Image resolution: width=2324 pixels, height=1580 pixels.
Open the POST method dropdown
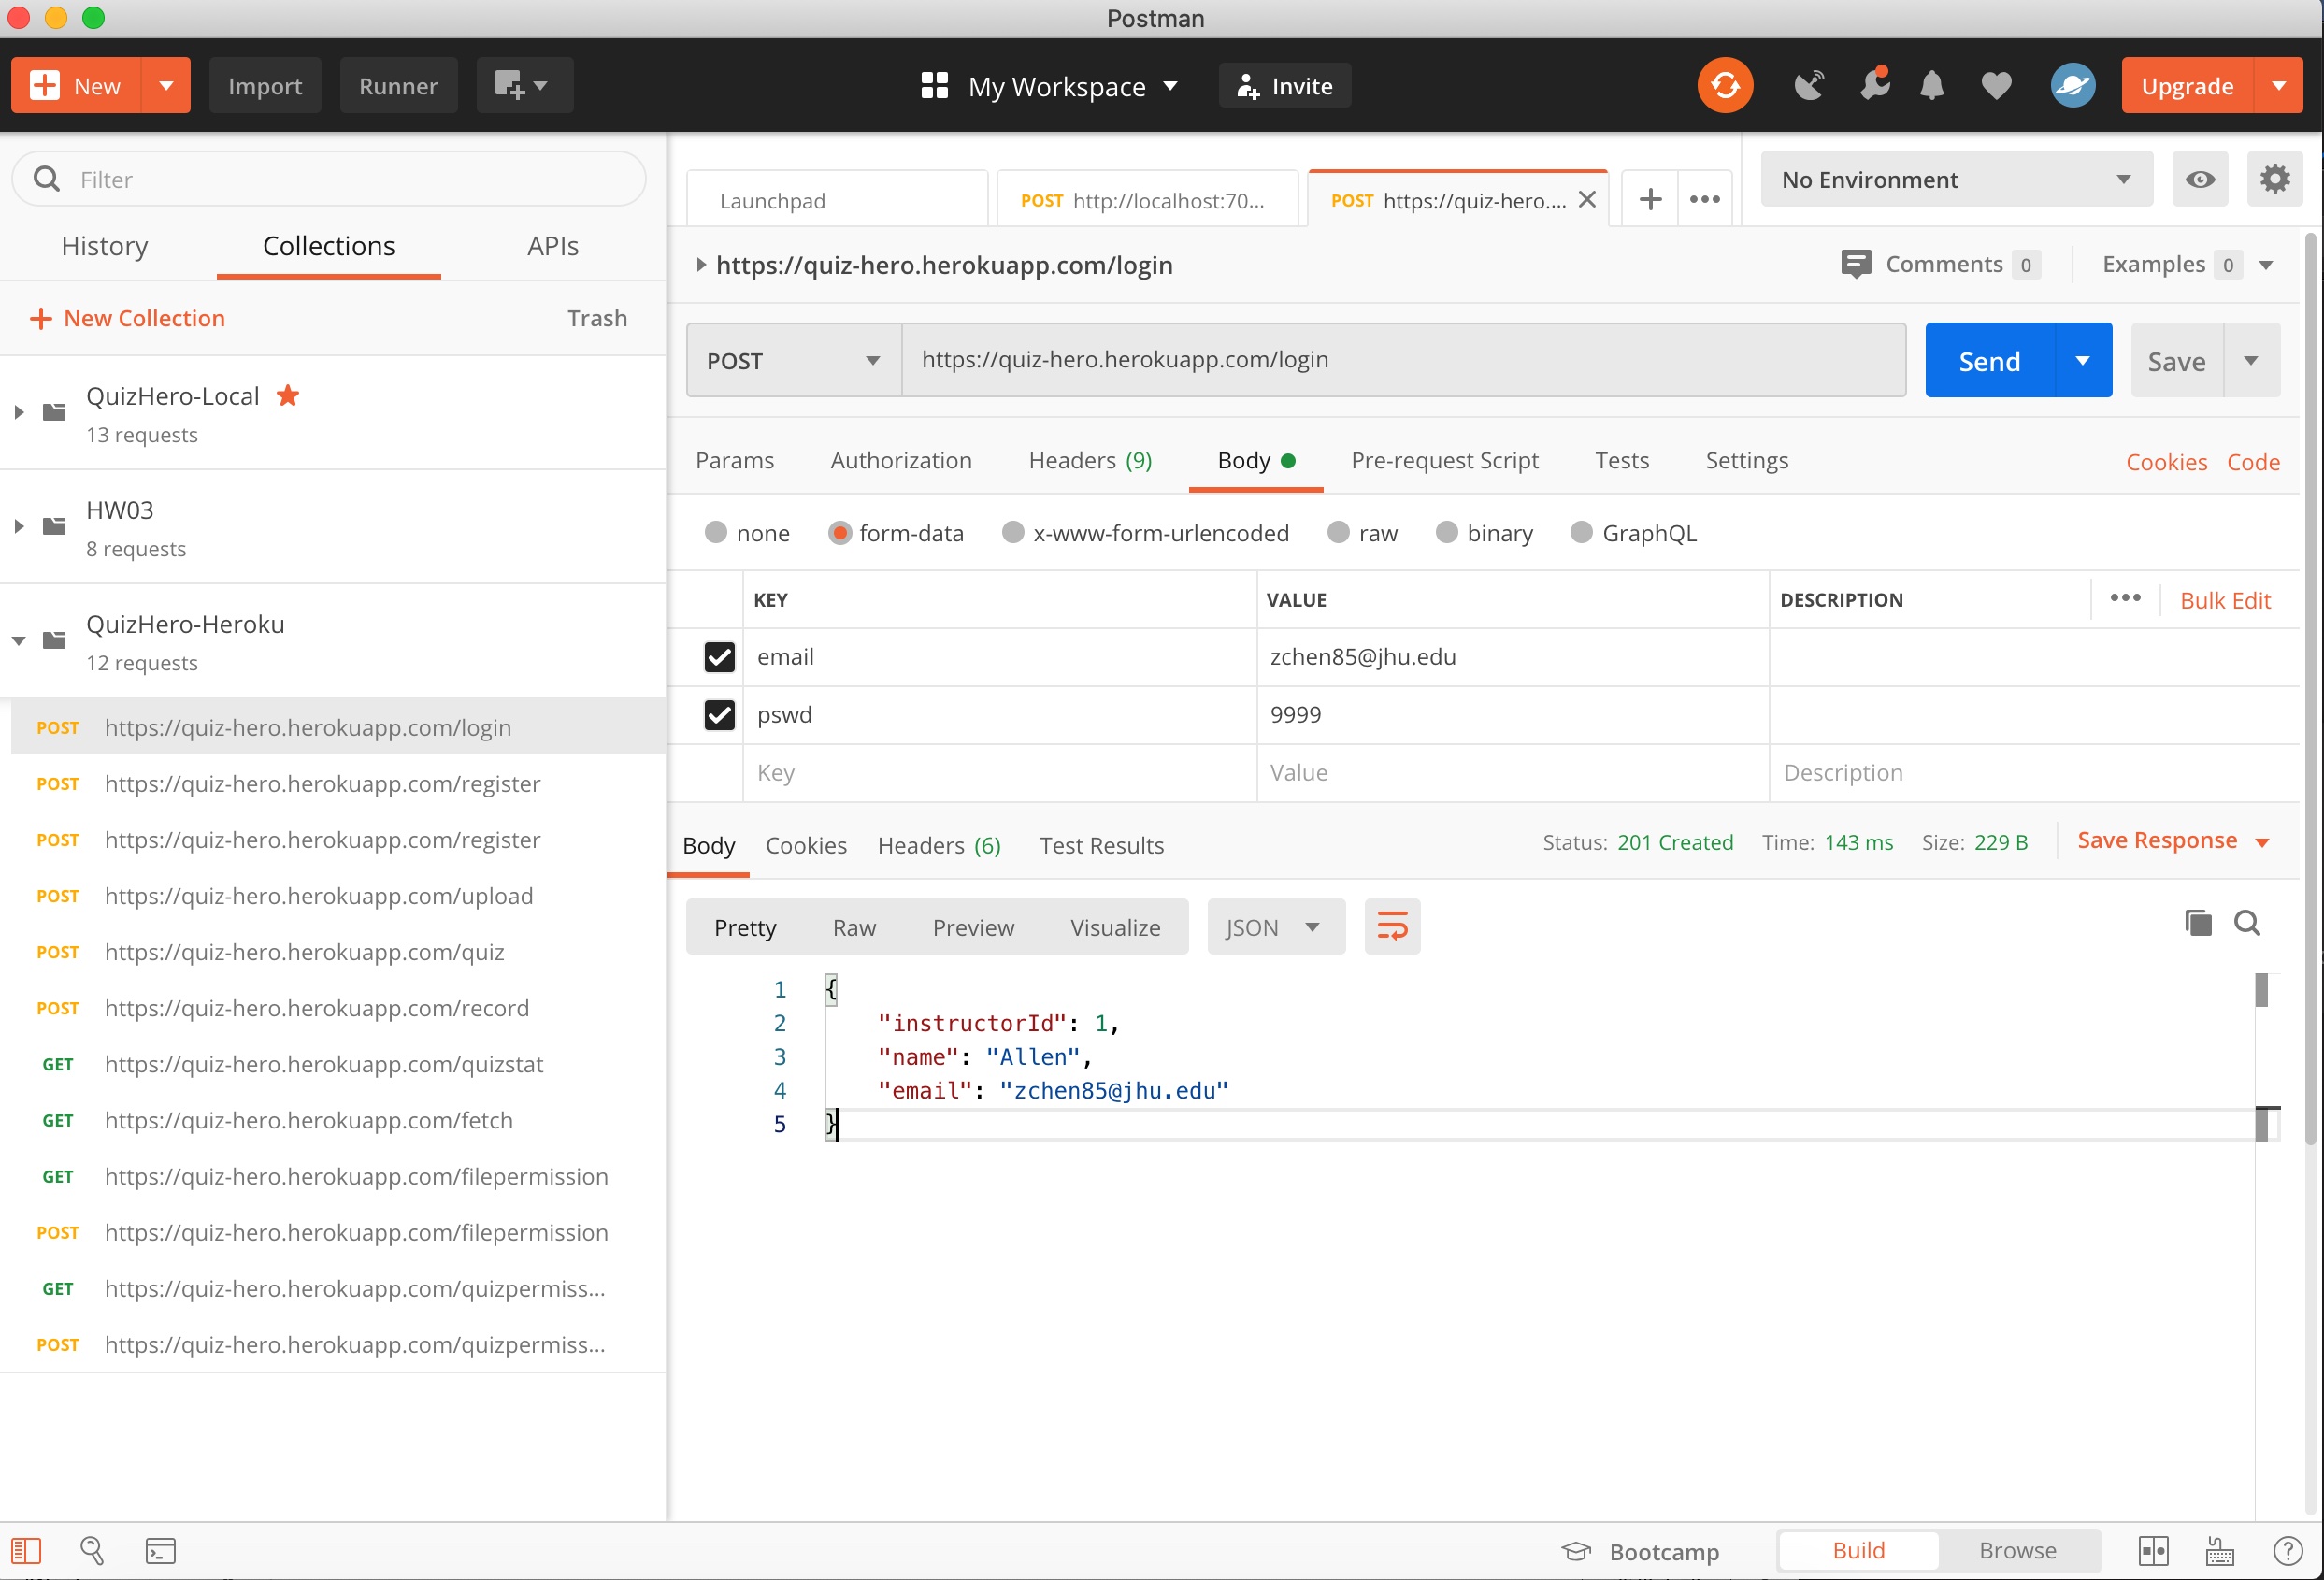(x=793, y=361)
